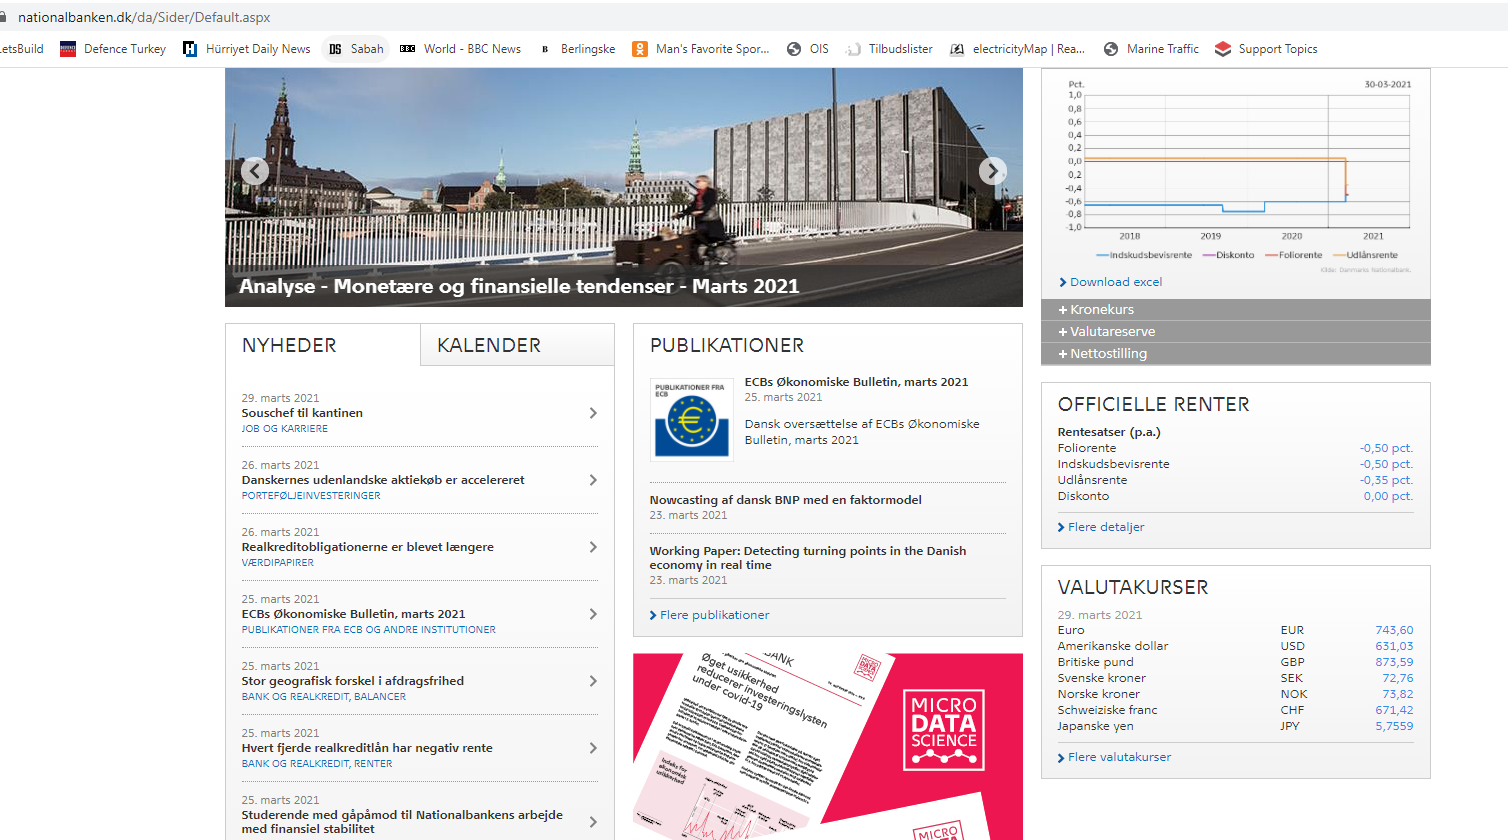The height and width of the screenshot is (840, 1508).
Task: Open the Defence Turkey bookmark
Action: [x=113, y=49]
